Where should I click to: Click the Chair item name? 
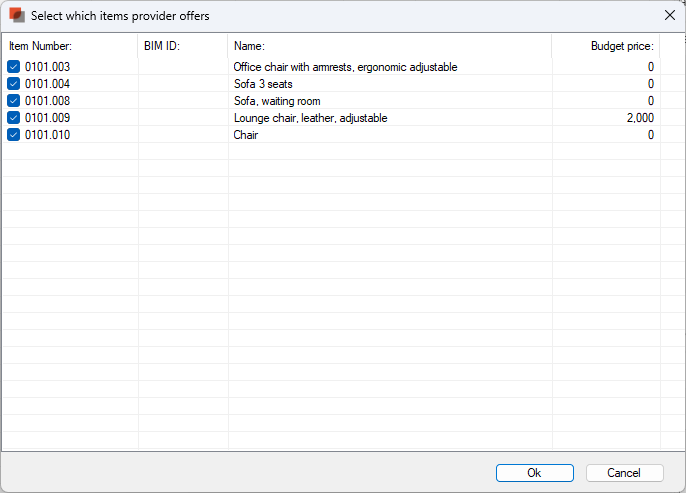pyautogui.click(x=246, y=135)
